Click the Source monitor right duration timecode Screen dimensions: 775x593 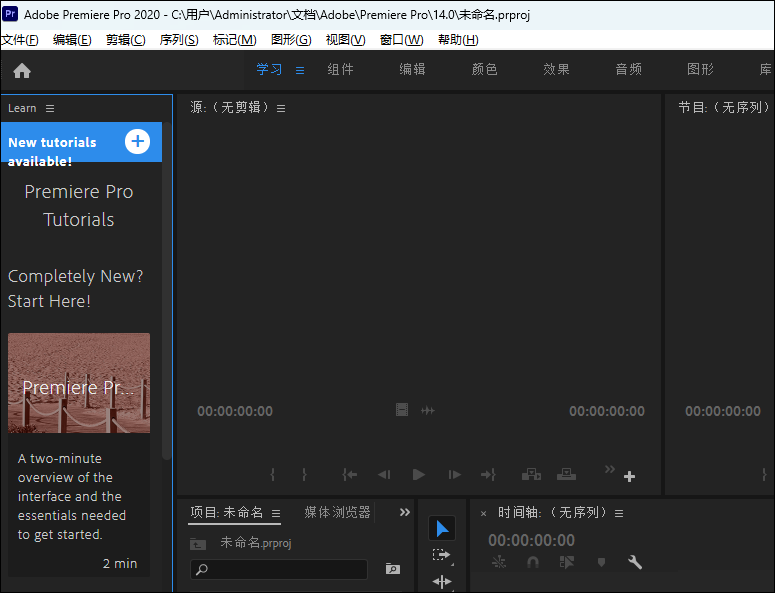(x=607, y=411)
